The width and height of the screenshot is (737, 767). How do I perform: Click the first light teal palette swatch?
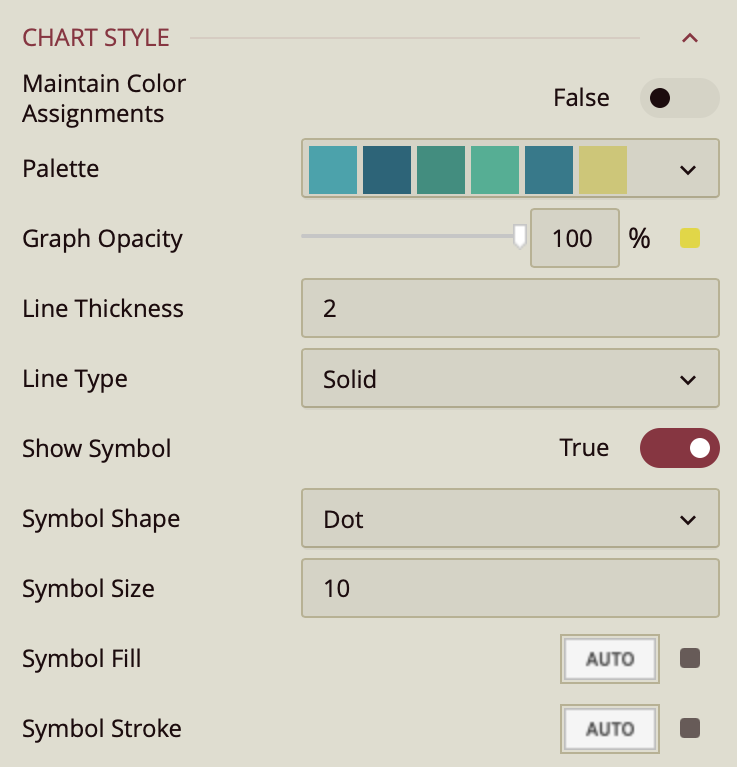pos(333,169)
